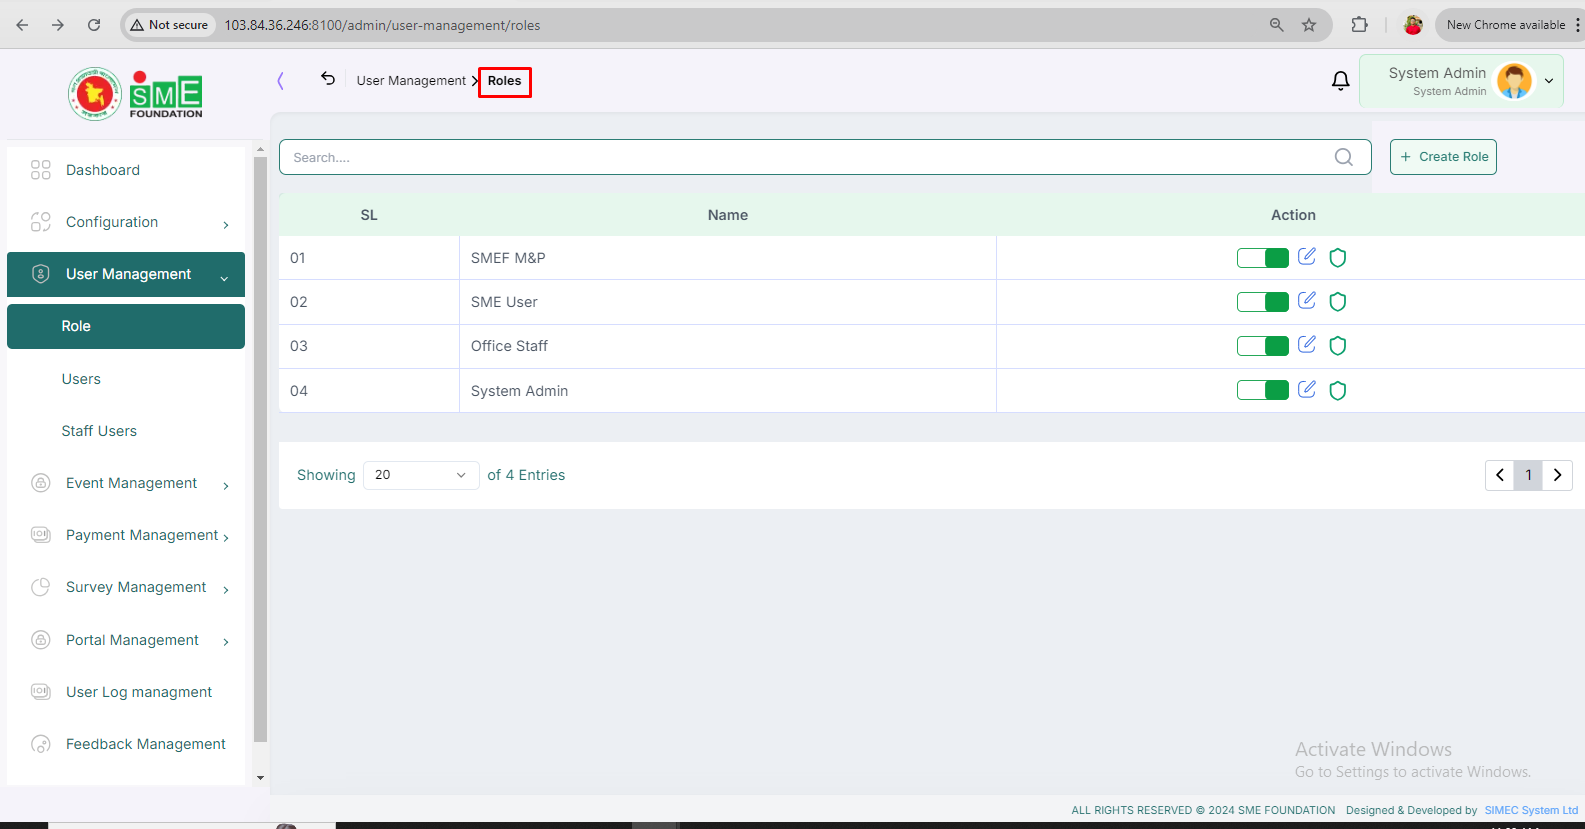
Task: Click the Not secure site info chip
Action: pos(169,25)
